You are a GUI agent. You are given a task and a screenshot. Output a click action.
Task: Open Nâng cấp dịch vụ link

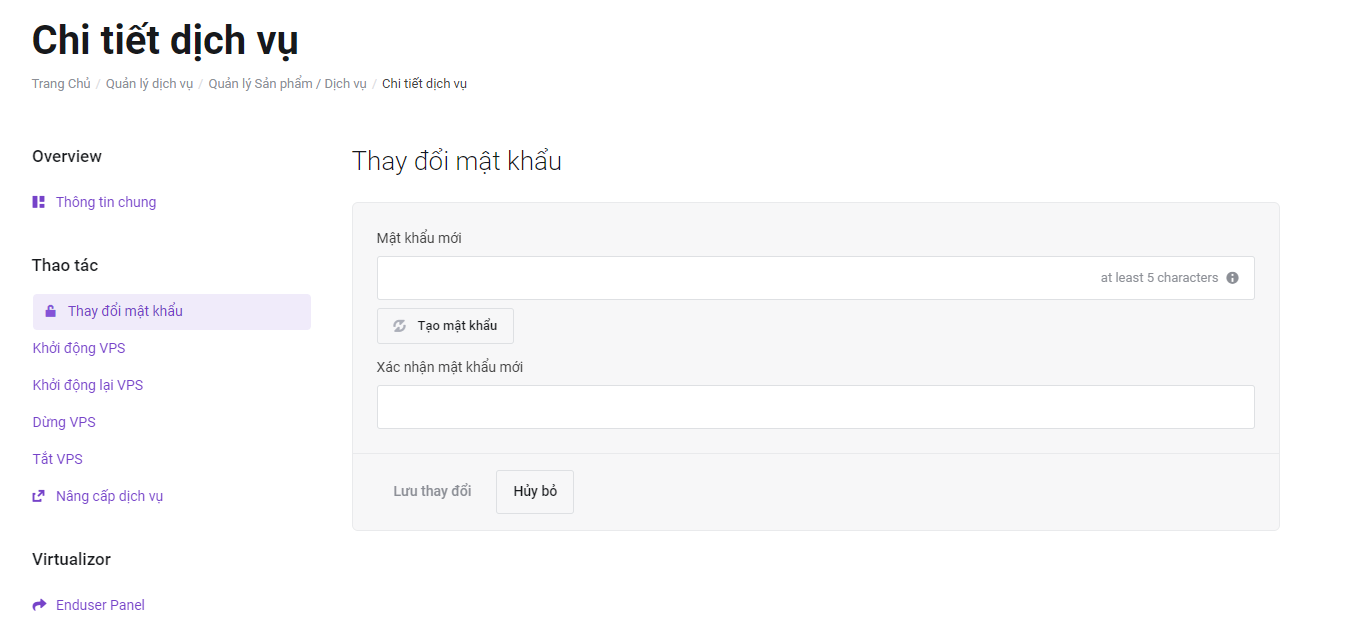click(x=109, y=496)
